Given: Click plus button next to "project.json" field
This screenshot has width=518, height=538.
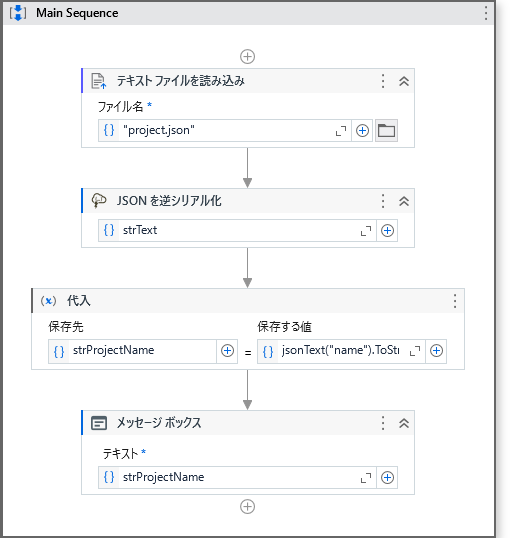Looking at the screenshot, I should click(362, 130).
